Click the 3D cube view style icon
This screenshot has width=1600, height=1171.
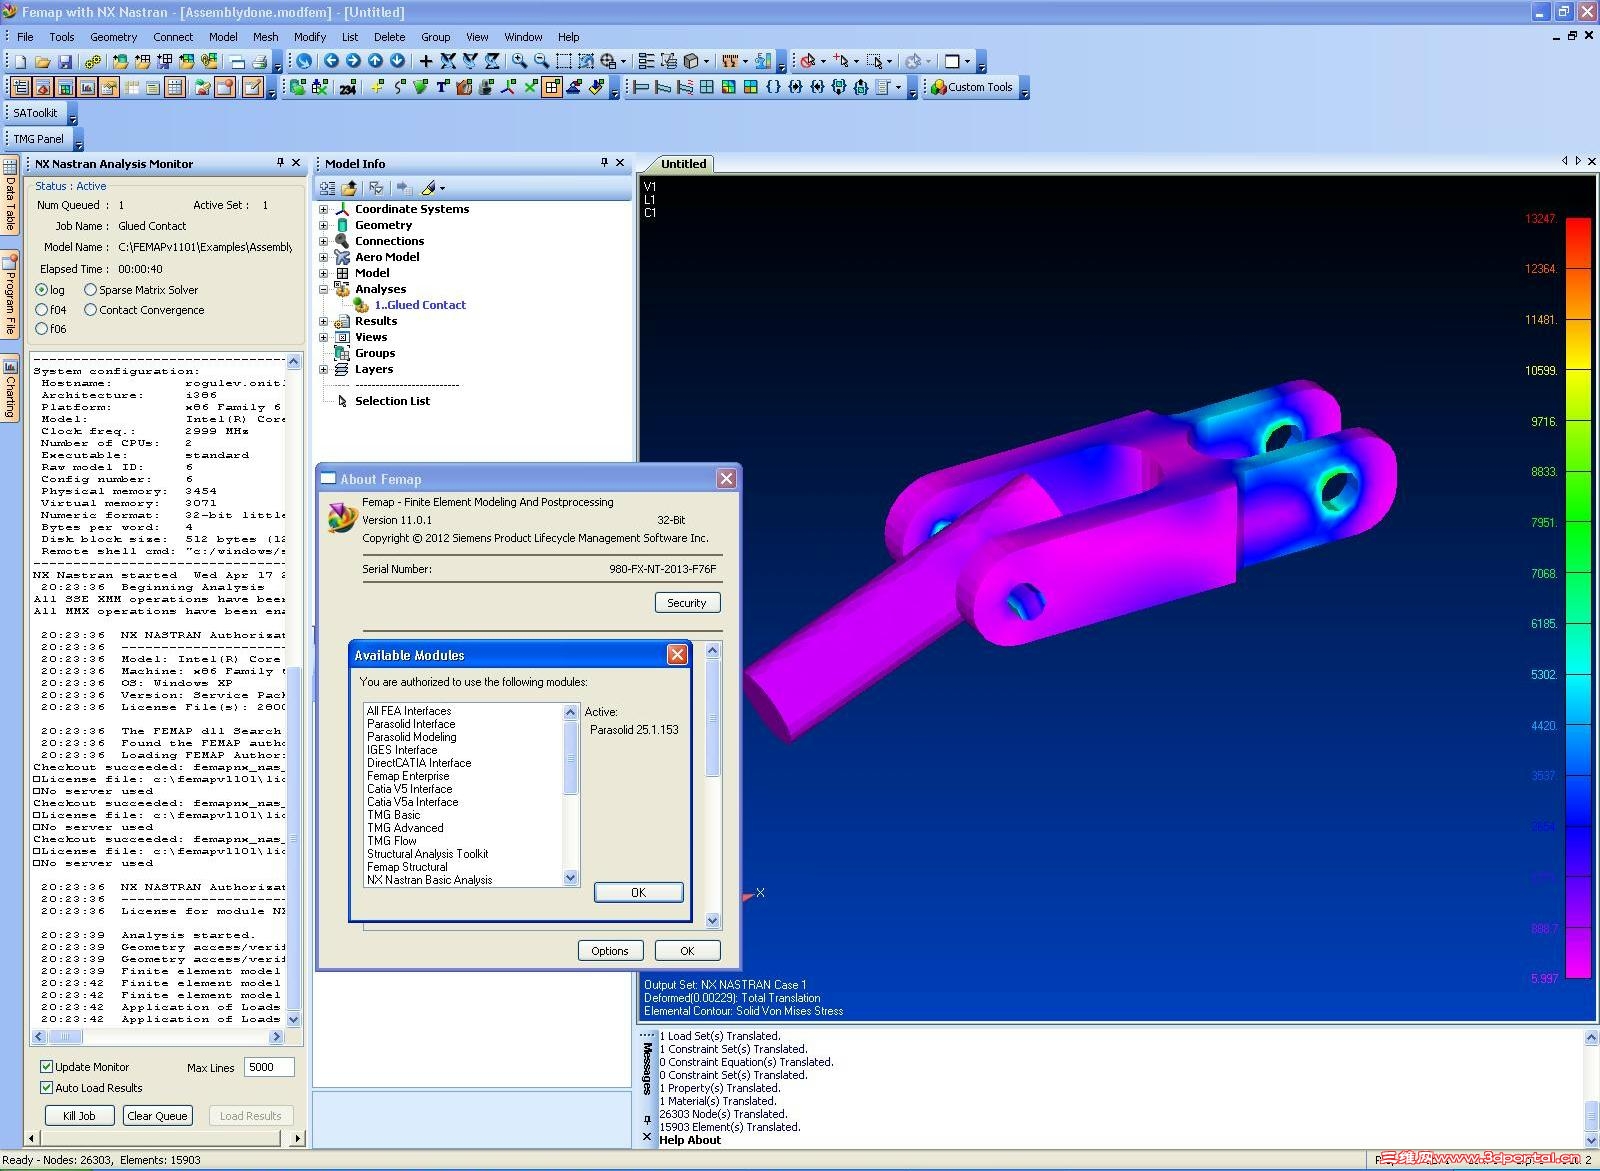click(x=691, y=61)
